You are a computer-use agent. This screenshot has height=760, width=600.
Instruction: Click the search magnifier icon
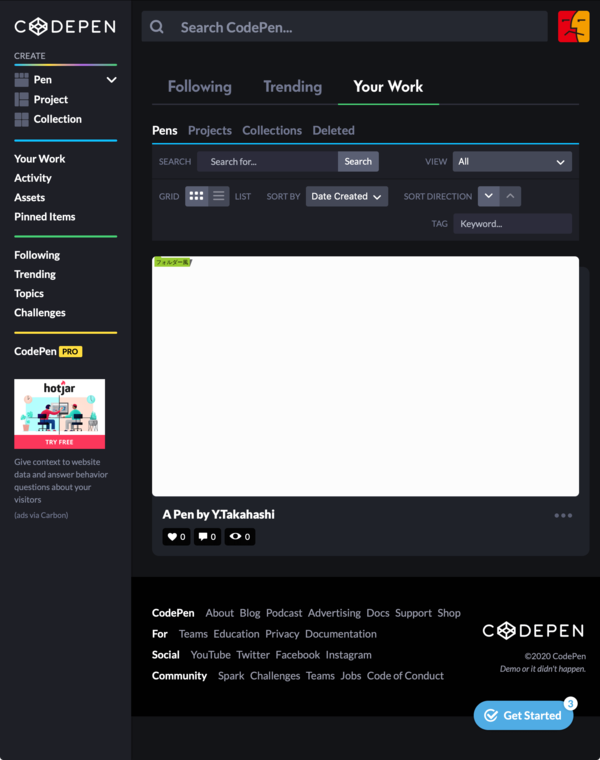[157, 27]
